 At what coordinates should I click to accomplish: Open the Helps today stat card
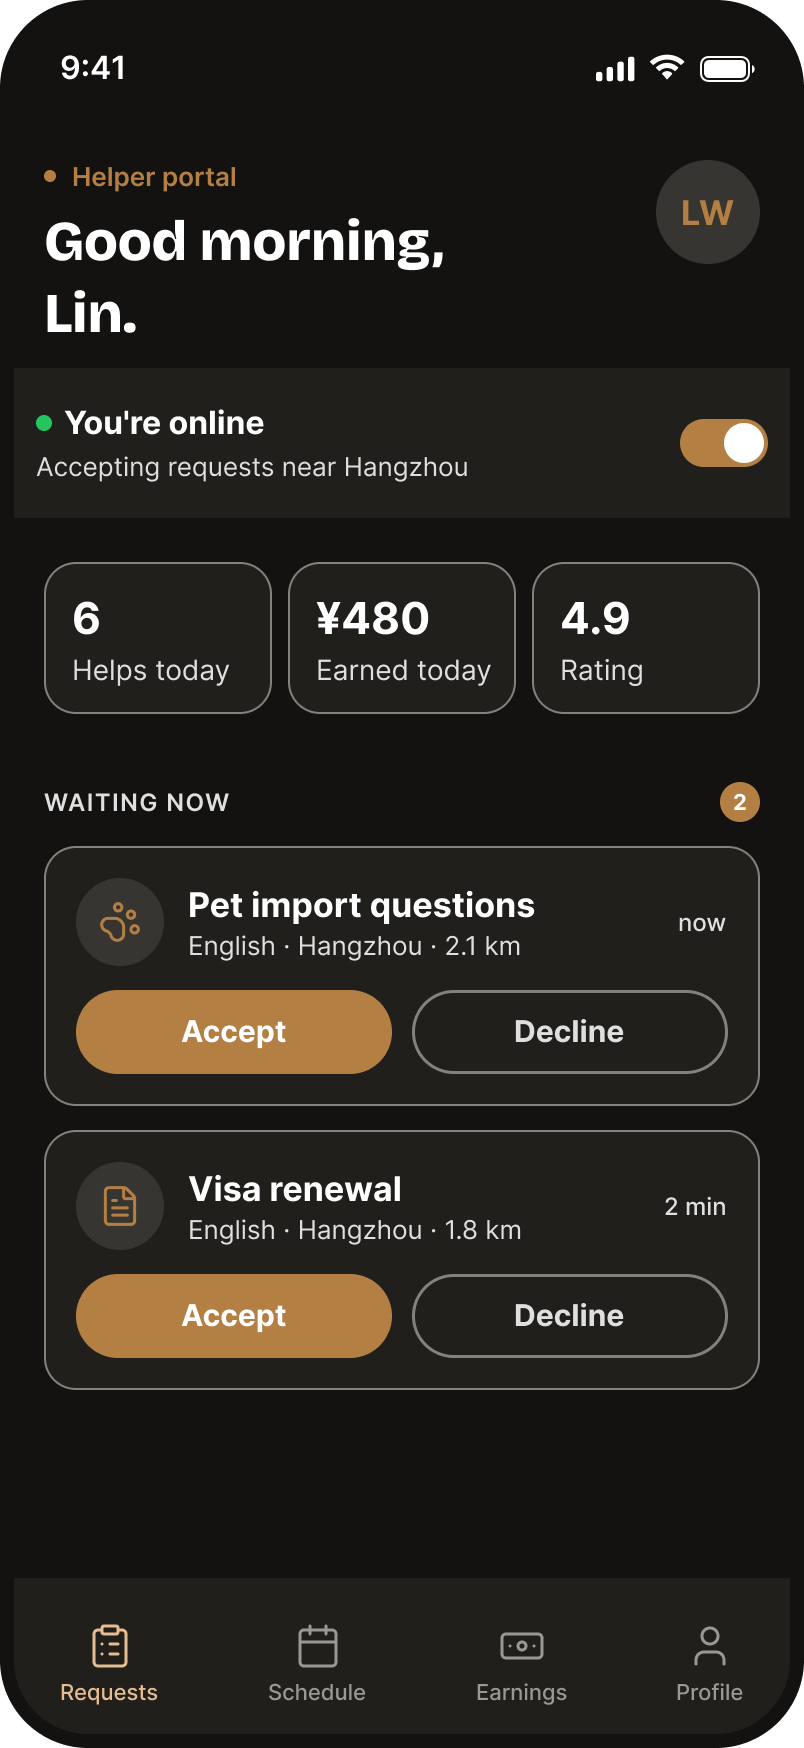pos(158,638)
